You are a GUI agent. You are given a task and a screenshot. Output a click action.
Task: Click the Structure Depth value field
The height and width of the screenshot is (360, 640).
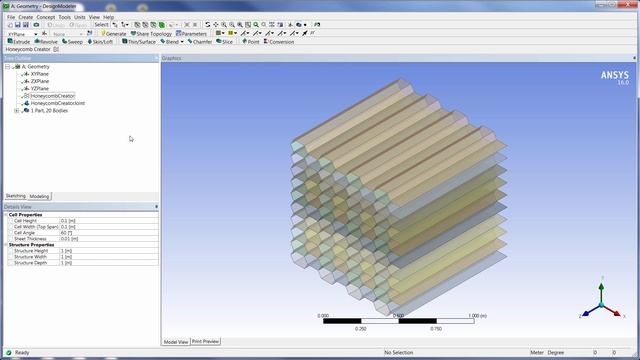point(109,263)
